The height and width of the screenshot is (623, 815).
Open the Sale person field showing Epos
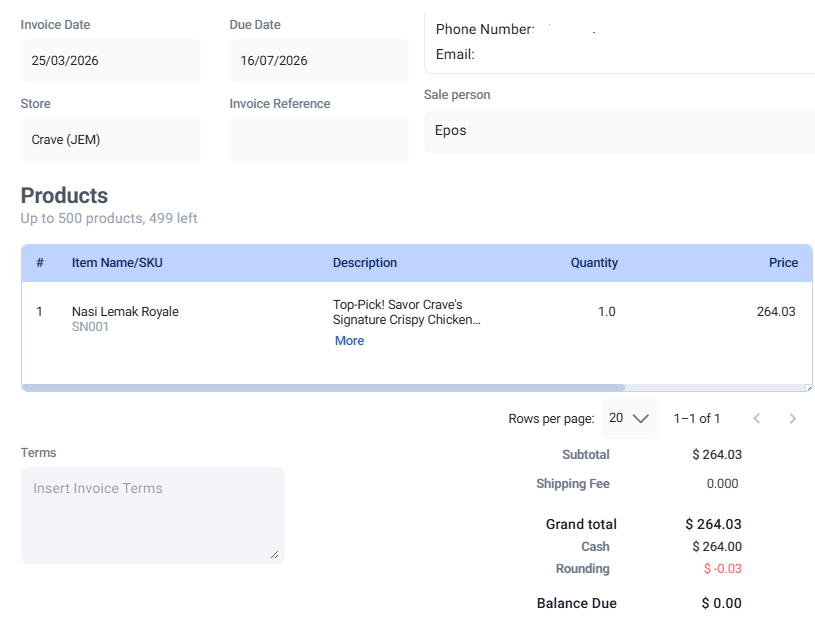[x=620, y=131]
